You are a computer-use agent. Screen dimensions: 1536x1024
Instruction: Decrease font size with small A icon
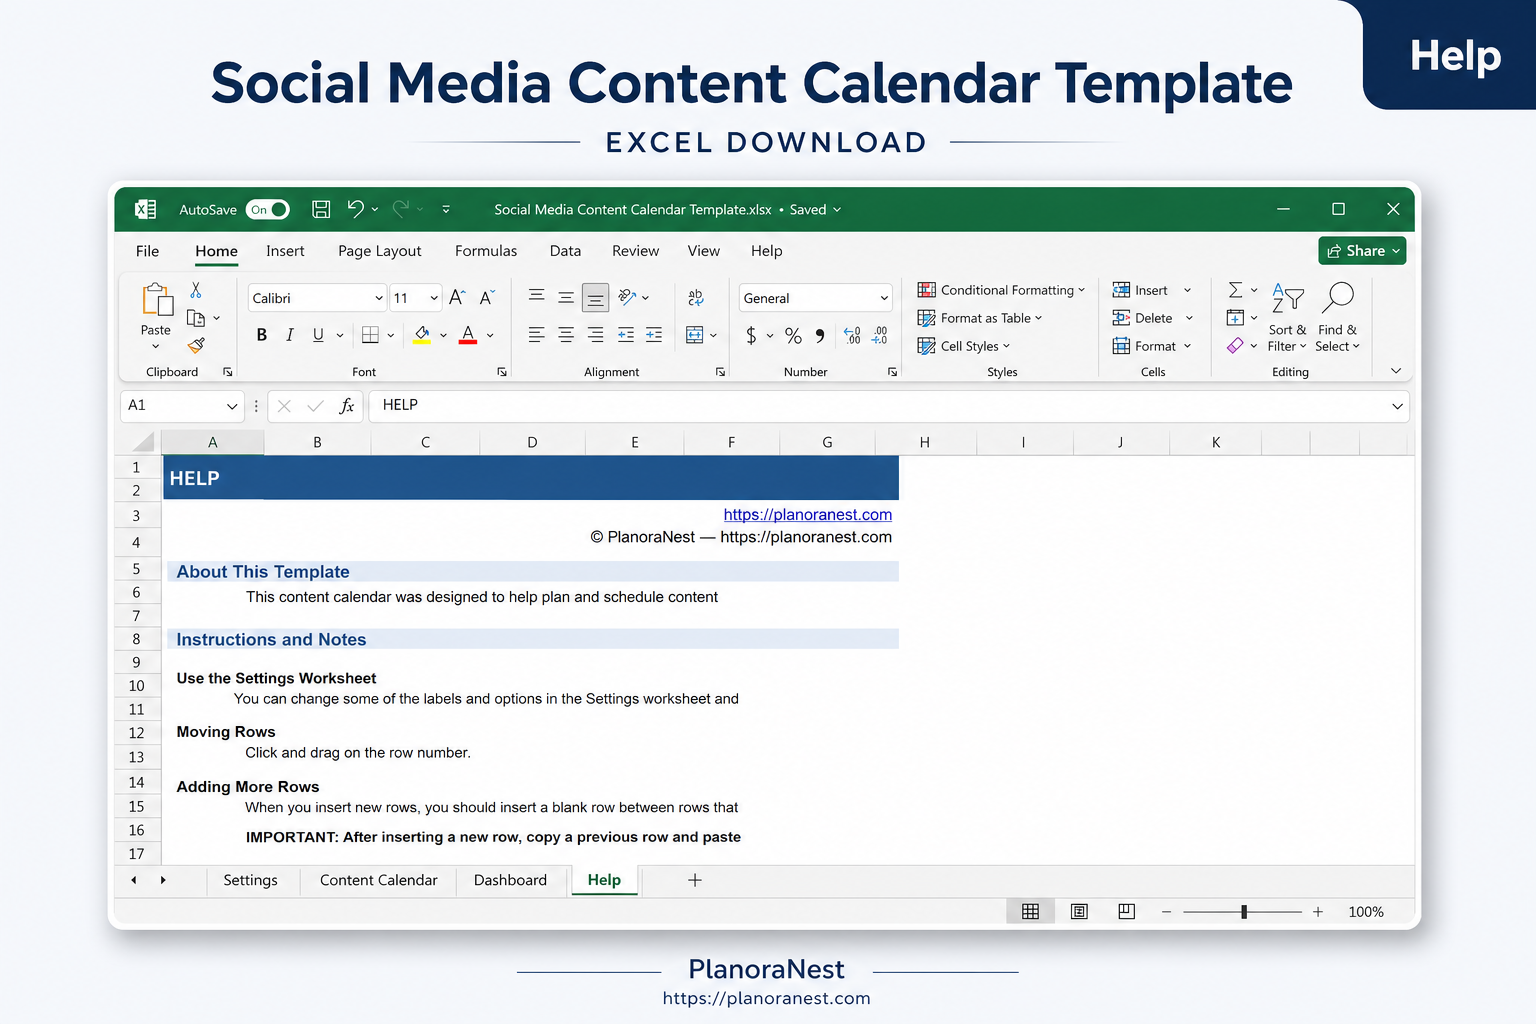pos(487,297)
